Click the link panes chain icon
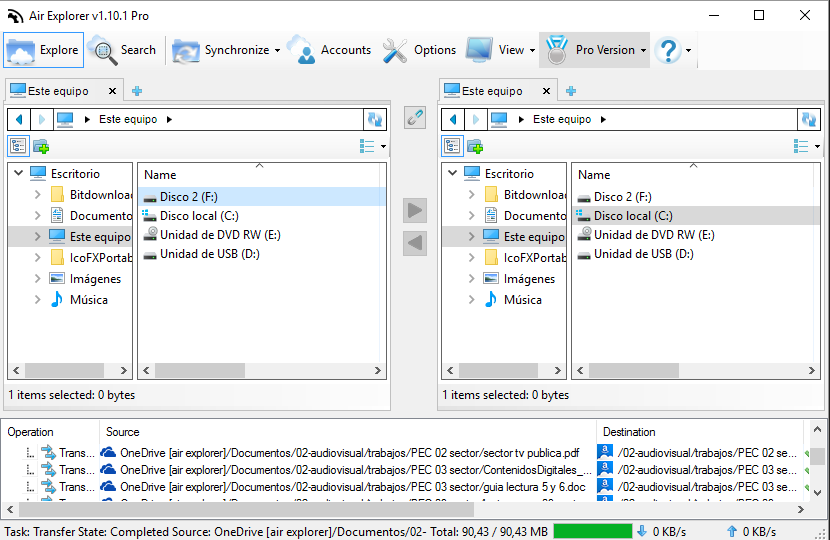Image resolution: width=830 pixels, height=540 pixels. pyautogui.click(x=415, y=117)
